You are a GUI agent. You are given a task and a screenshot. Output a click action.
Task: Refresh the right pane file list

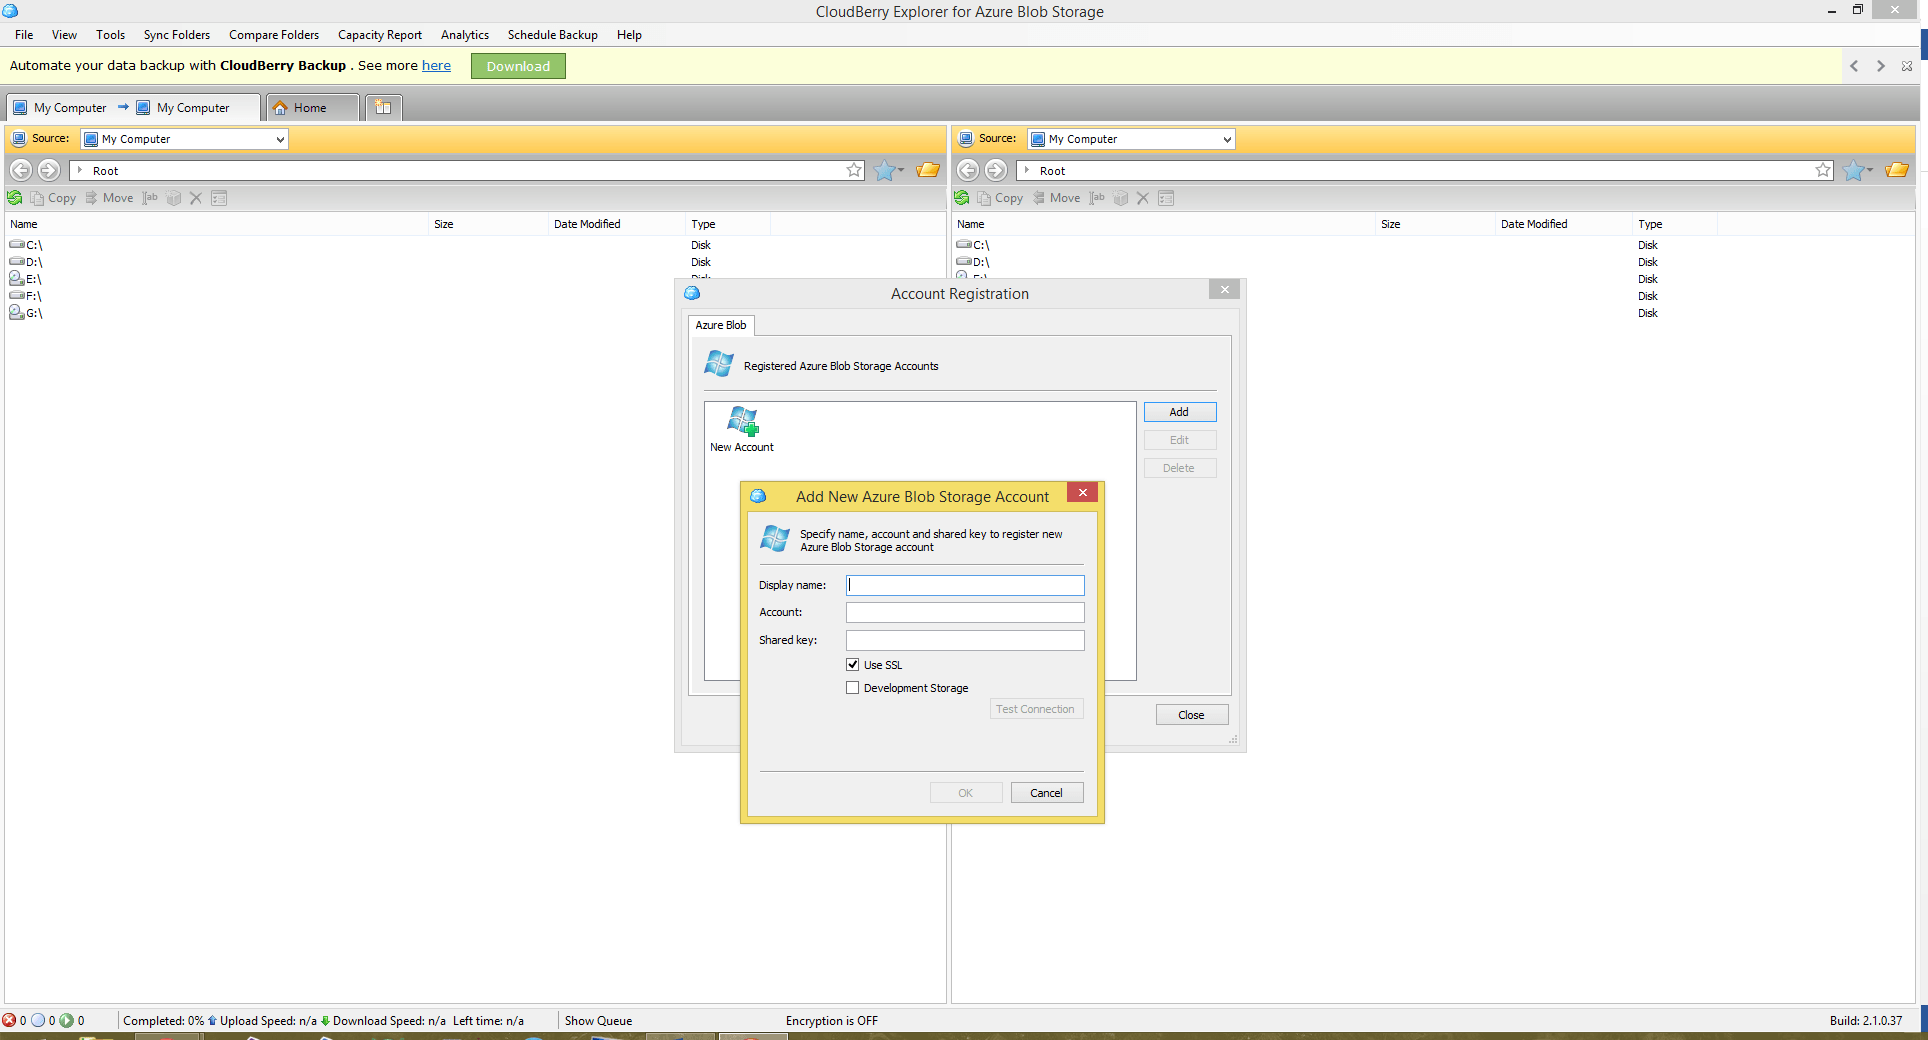pyautogui.click(x=962, y=198)
